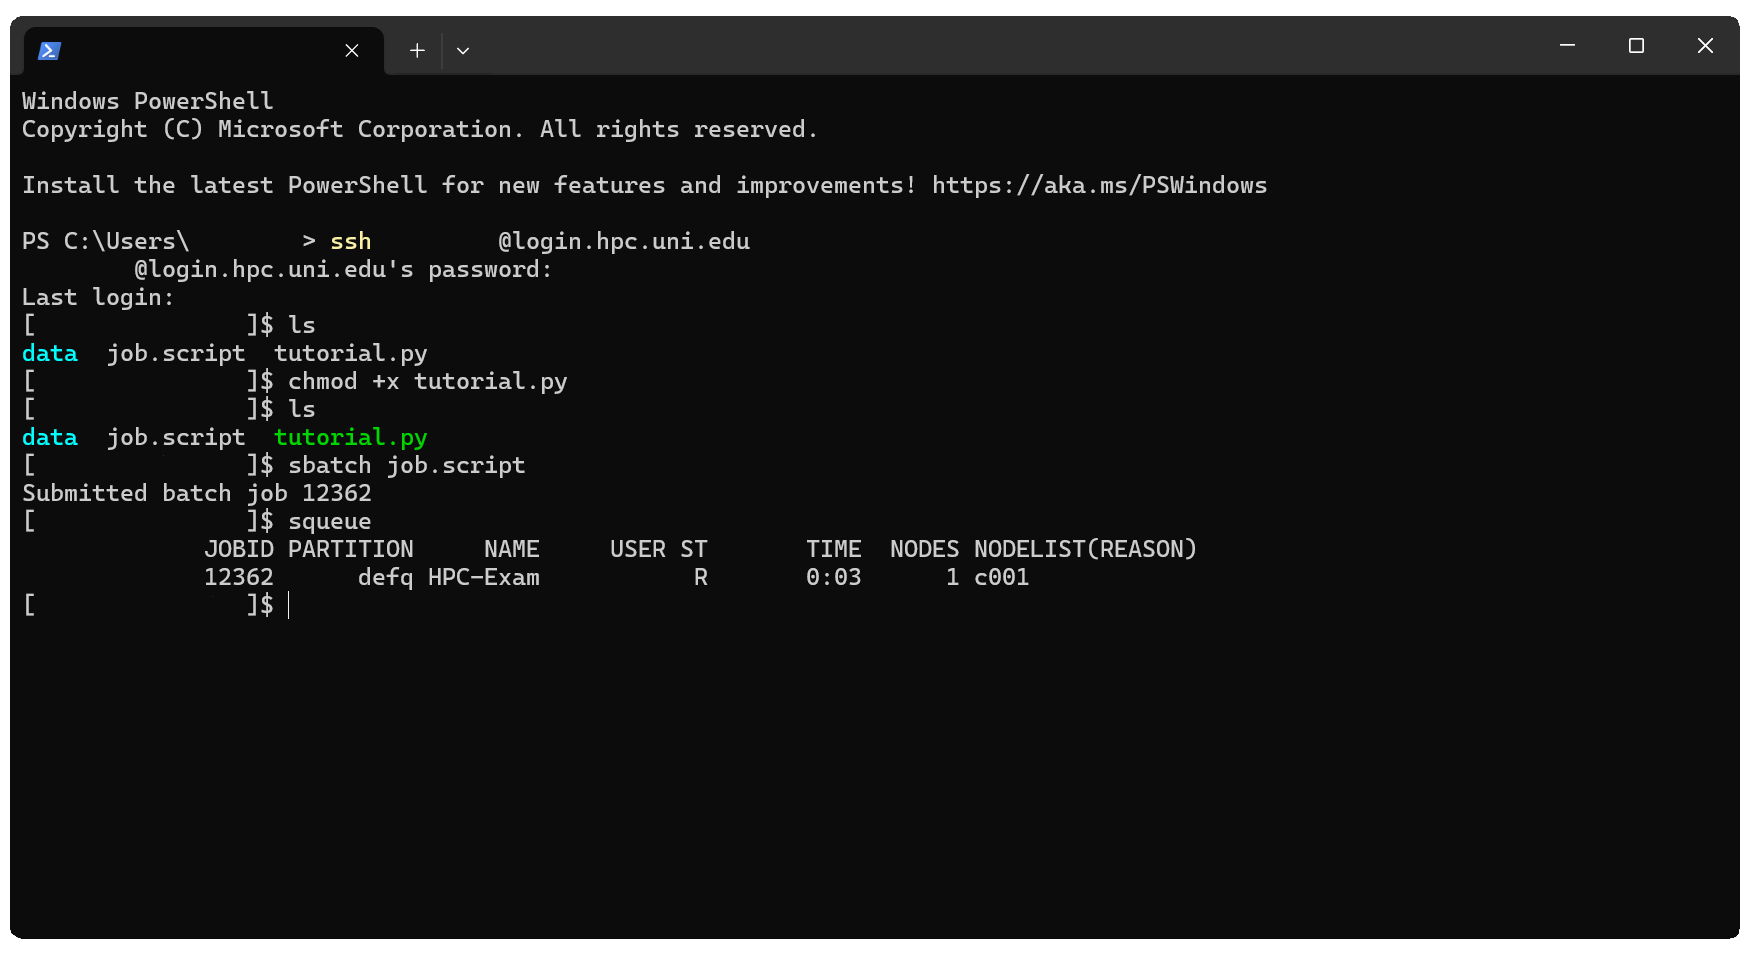Click the active prompt on the last line
The height and width of the screenshot is (956, 1755).
point(288,606)
